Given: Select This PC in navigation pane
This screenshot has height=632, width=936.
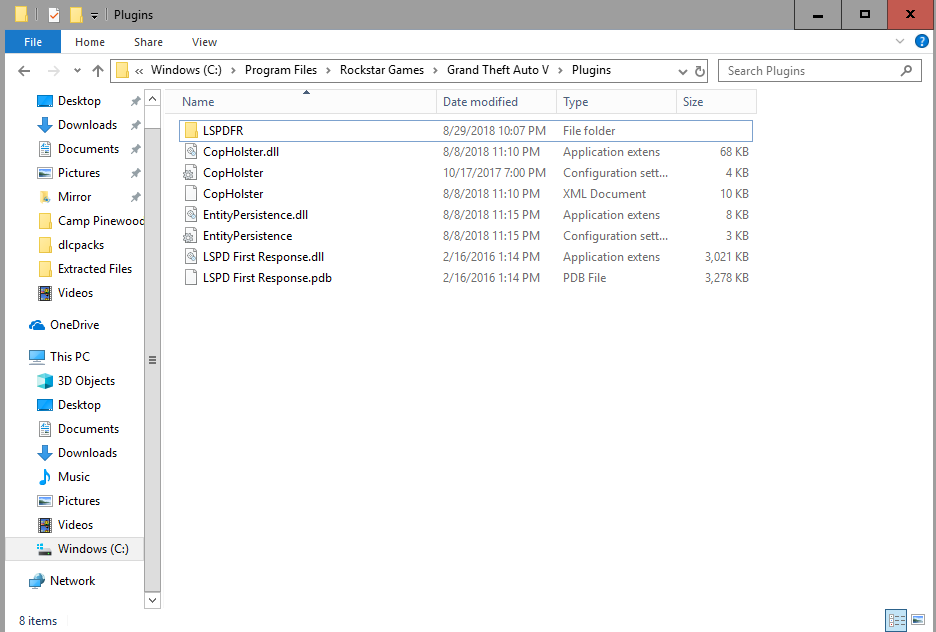Looking at the screenshot, I should coord(59,356).
